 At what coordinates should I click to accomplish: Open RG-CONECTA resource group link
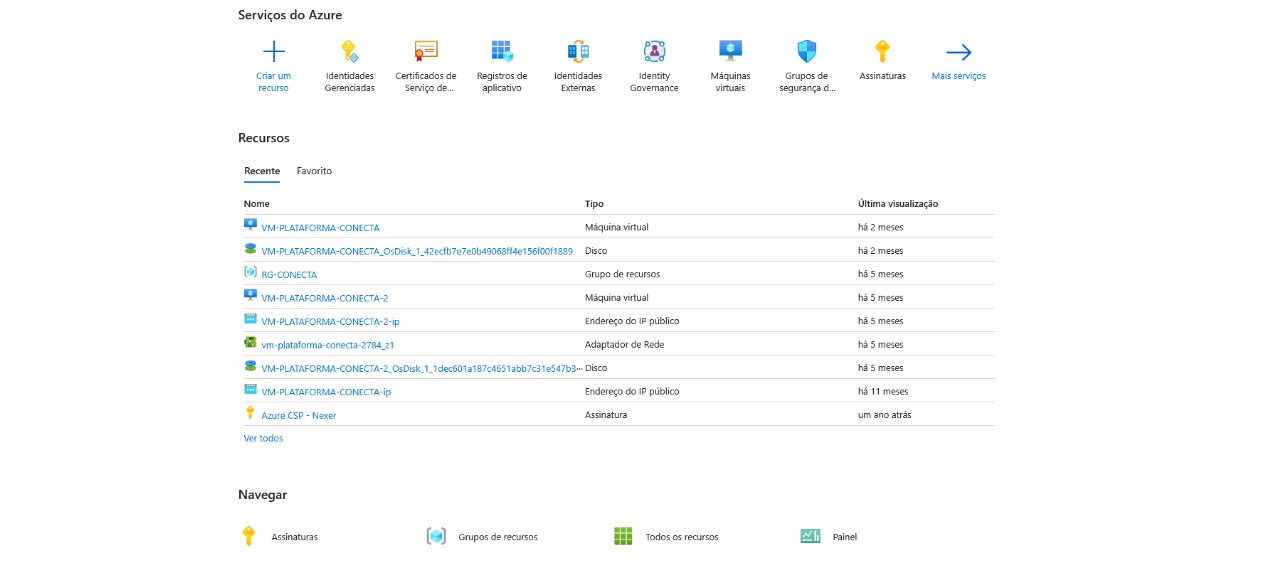pos(289,275)
